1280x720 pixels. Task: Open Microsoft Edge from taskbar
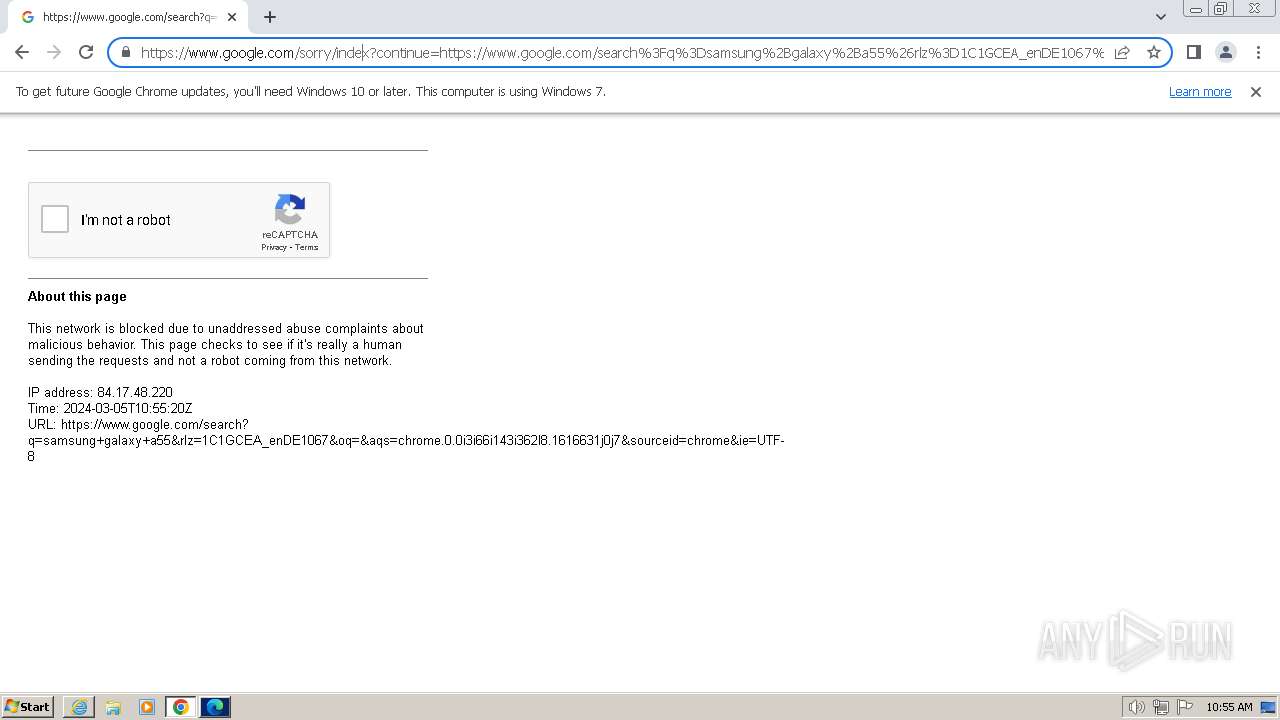tap(215, 707)
